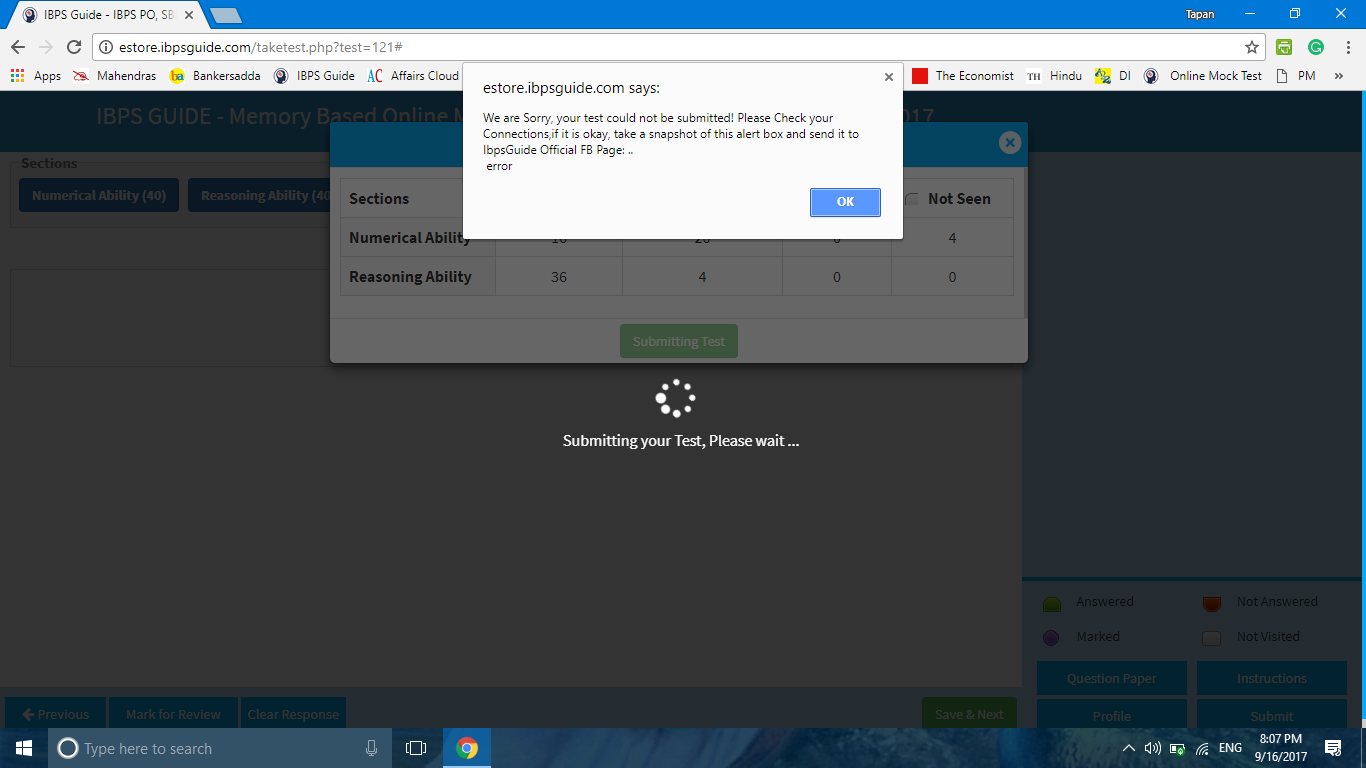Close the summary popup with the round X

click(1010, 143)
